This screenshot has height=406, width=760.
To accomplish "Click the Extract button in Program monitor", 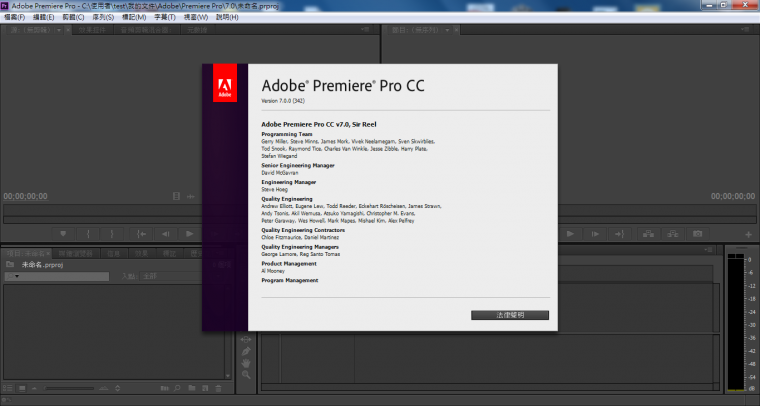I will pos(673,234).
